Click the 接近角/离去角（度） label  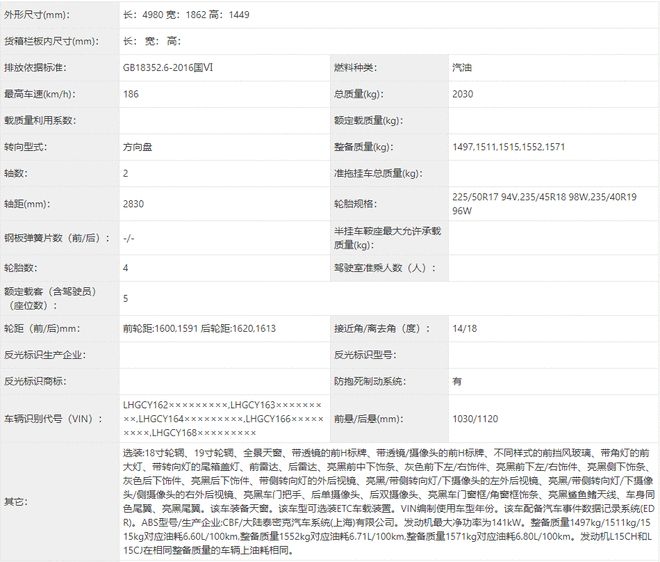click(383, 328)
